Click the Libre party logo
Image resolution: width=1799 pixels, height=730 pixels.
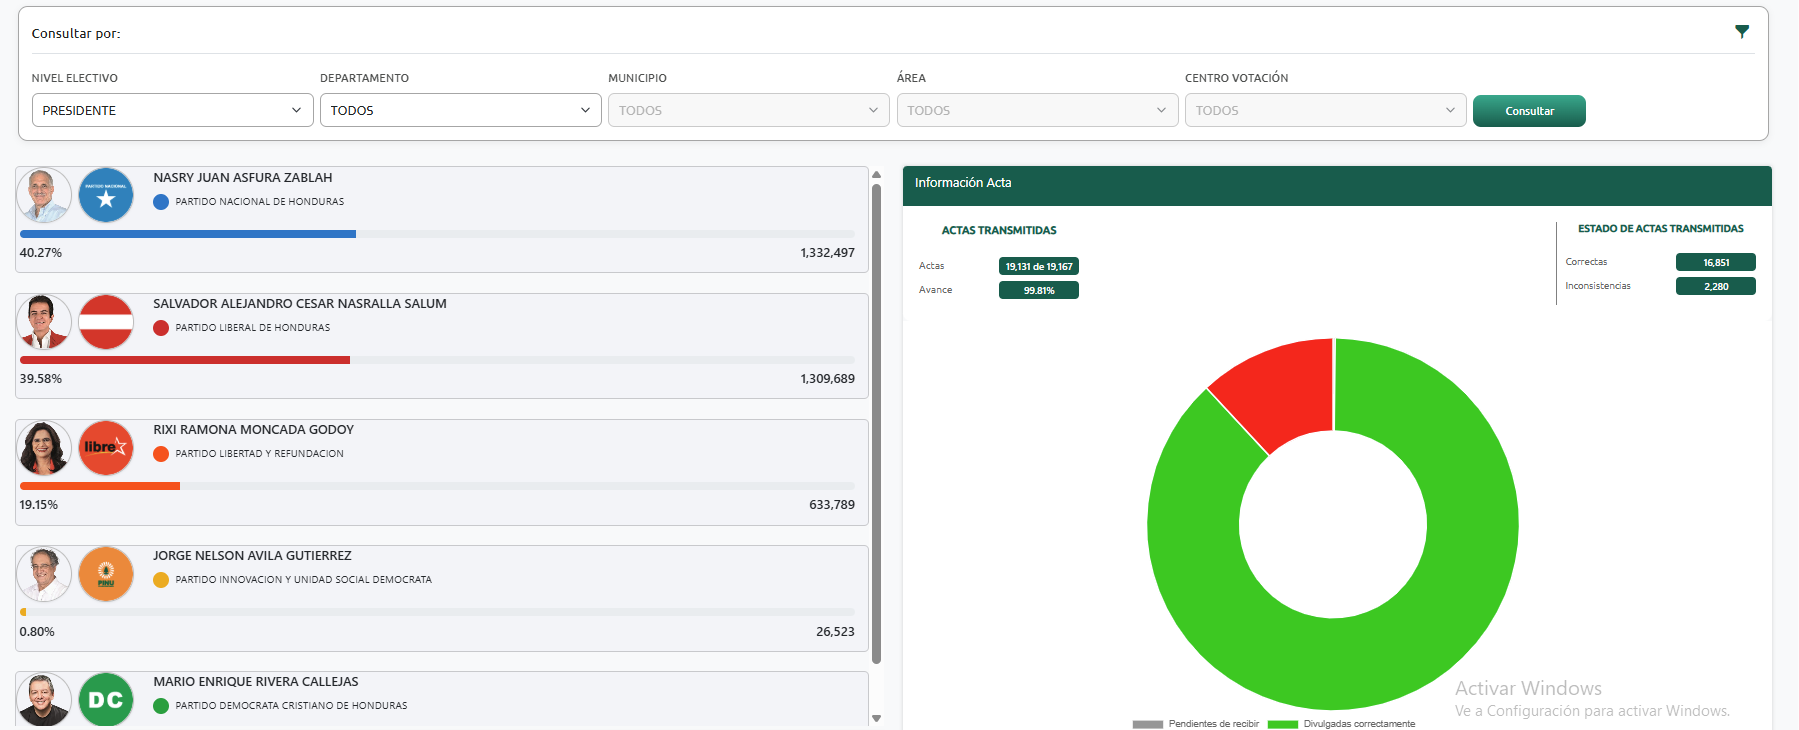coord(106,448)
